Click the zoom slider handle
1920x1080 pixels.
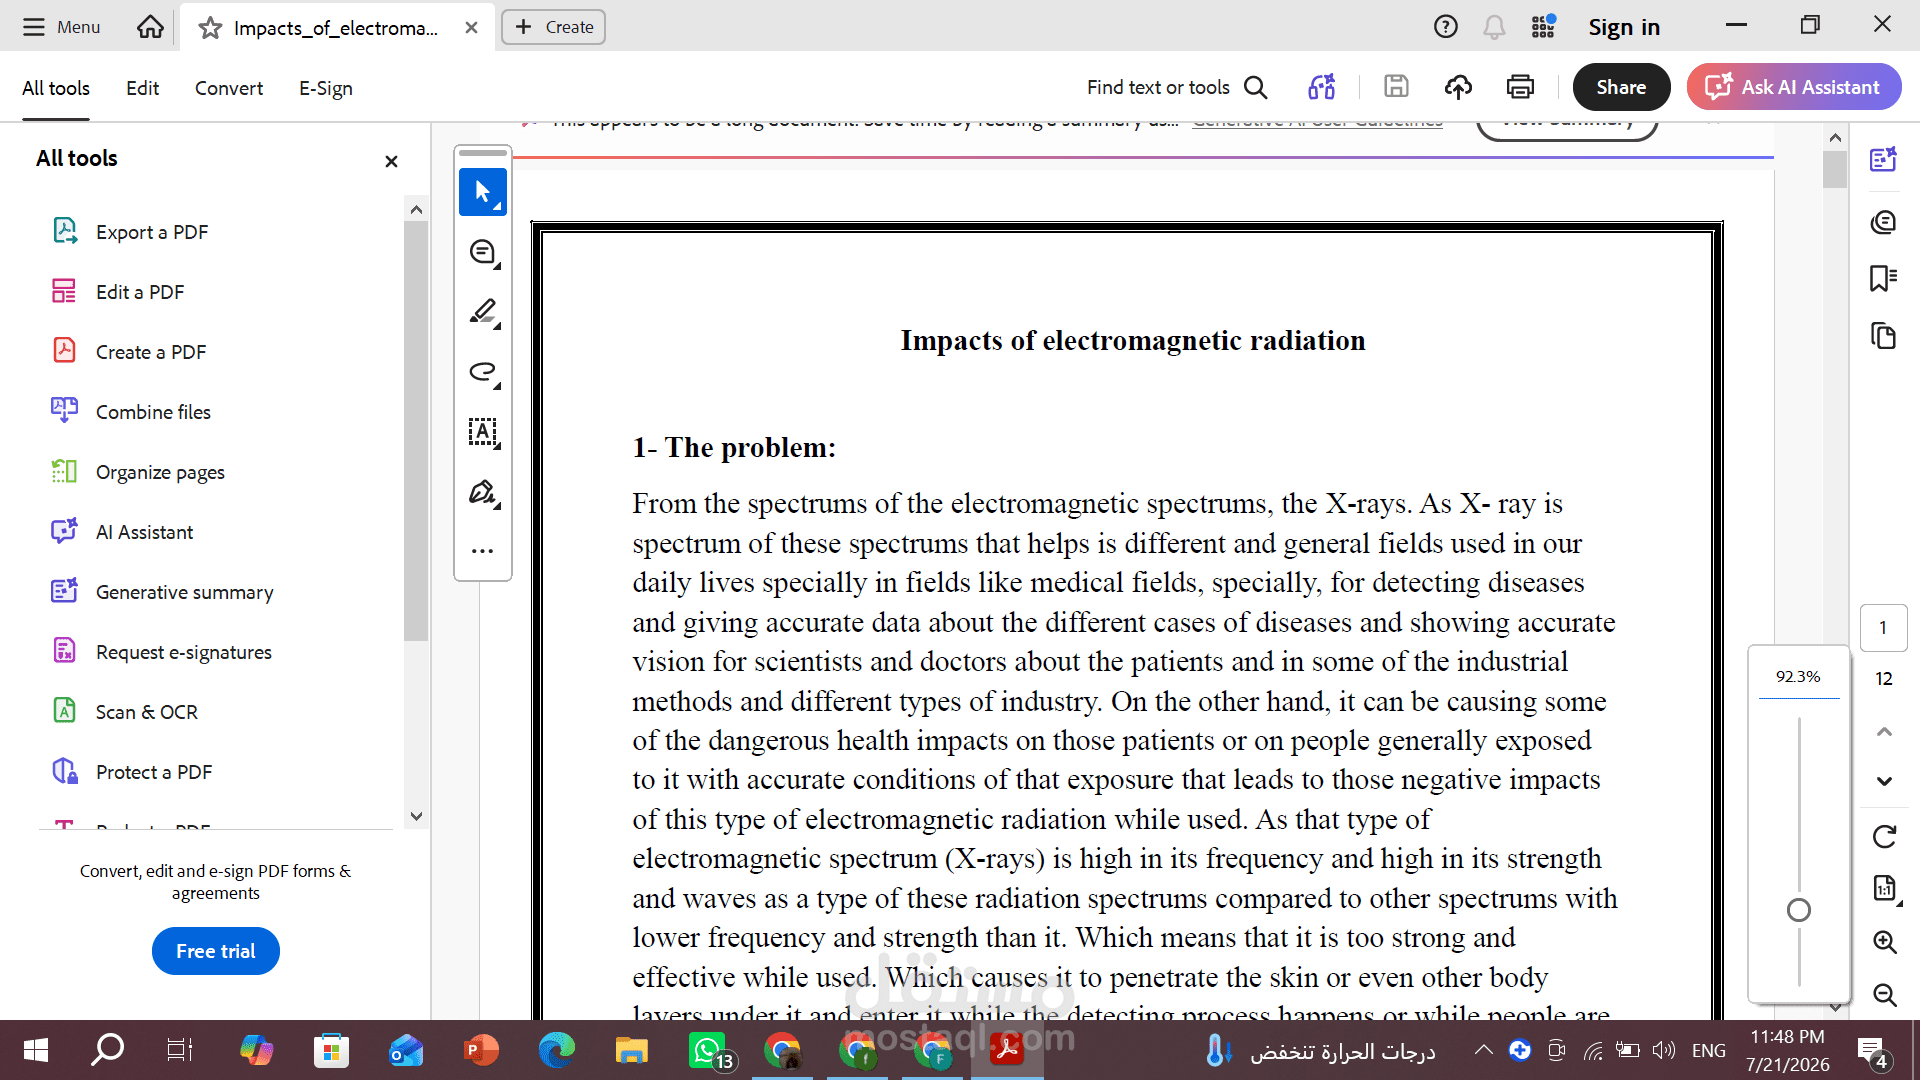(x=1799, y=910)
